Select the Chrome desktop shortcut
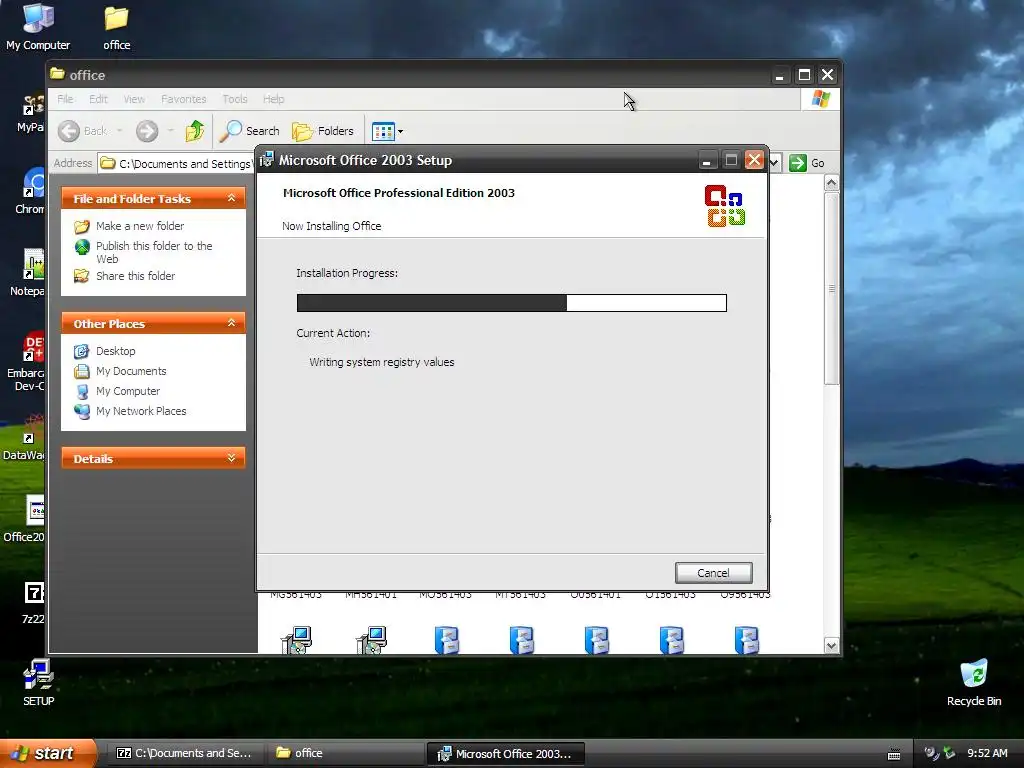Screen dimensions: 1024x768 click(31, 191)
